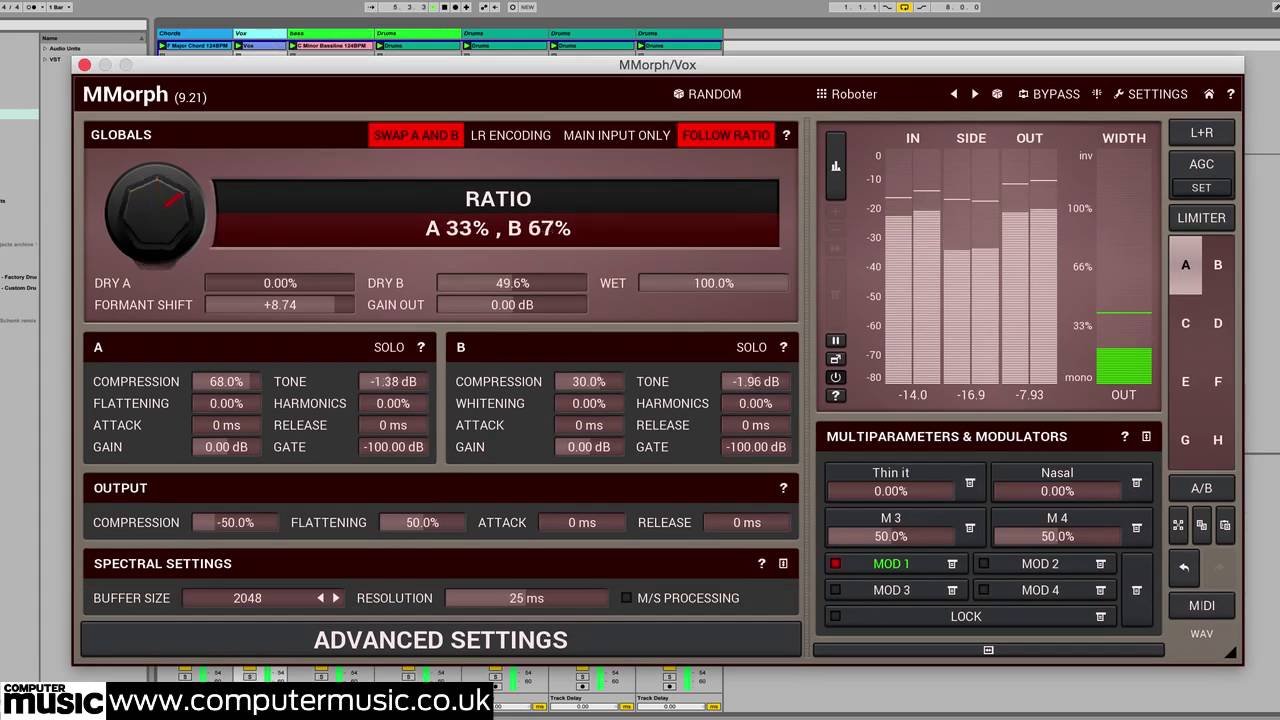Open MOD 4 modulator menu icon

click(1100, 590)
